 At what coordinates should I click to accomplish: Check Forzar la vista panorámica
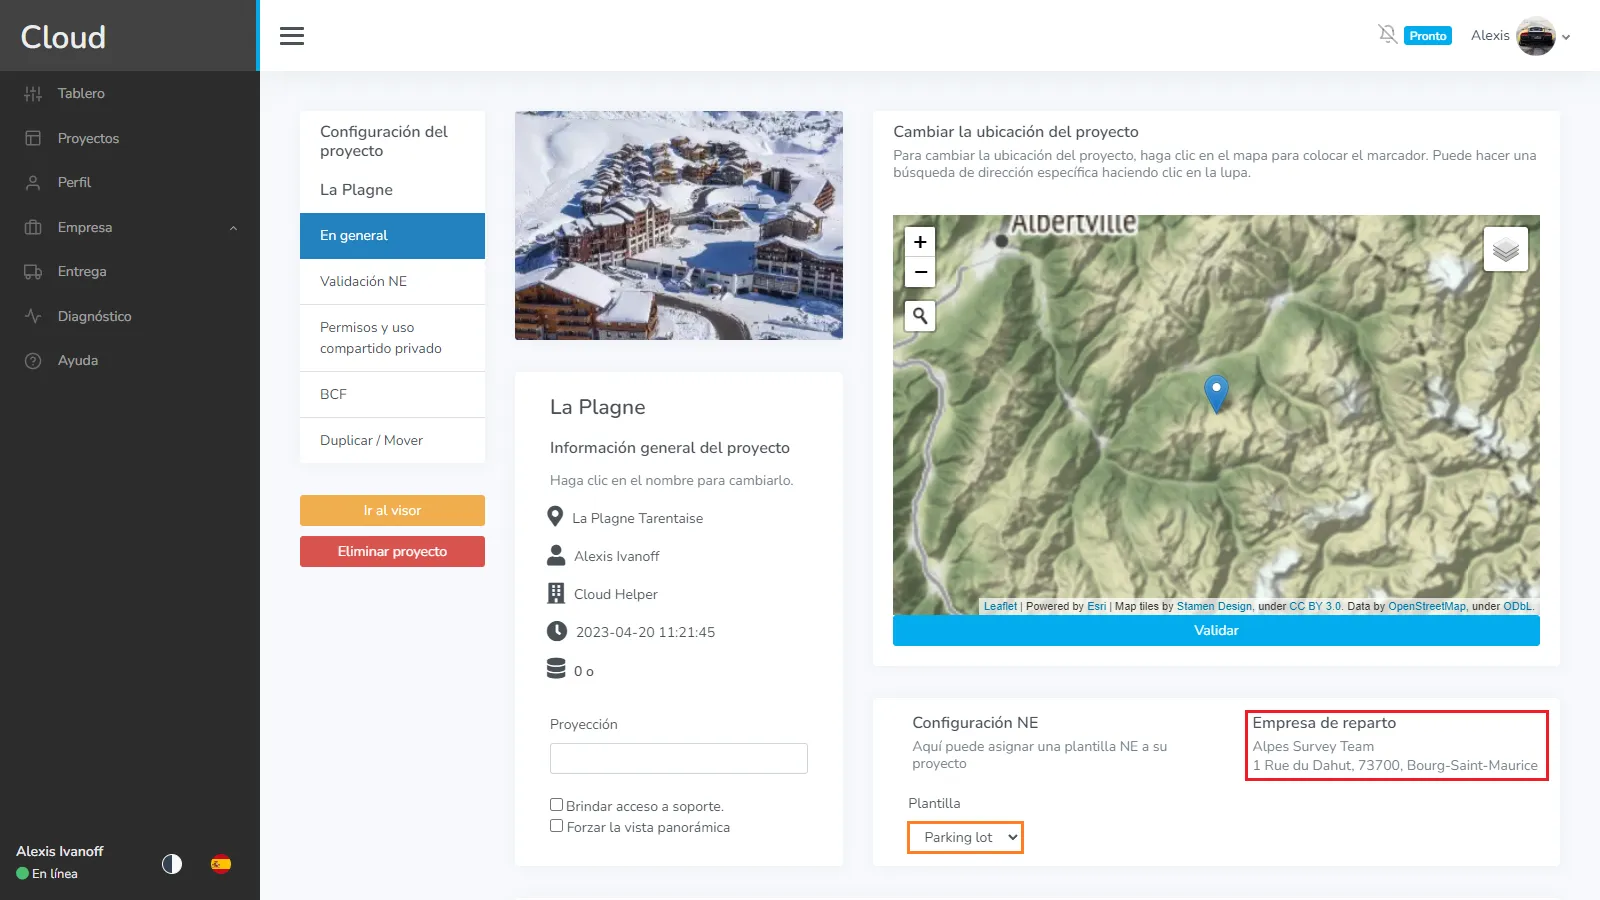[x=556, y=826]
